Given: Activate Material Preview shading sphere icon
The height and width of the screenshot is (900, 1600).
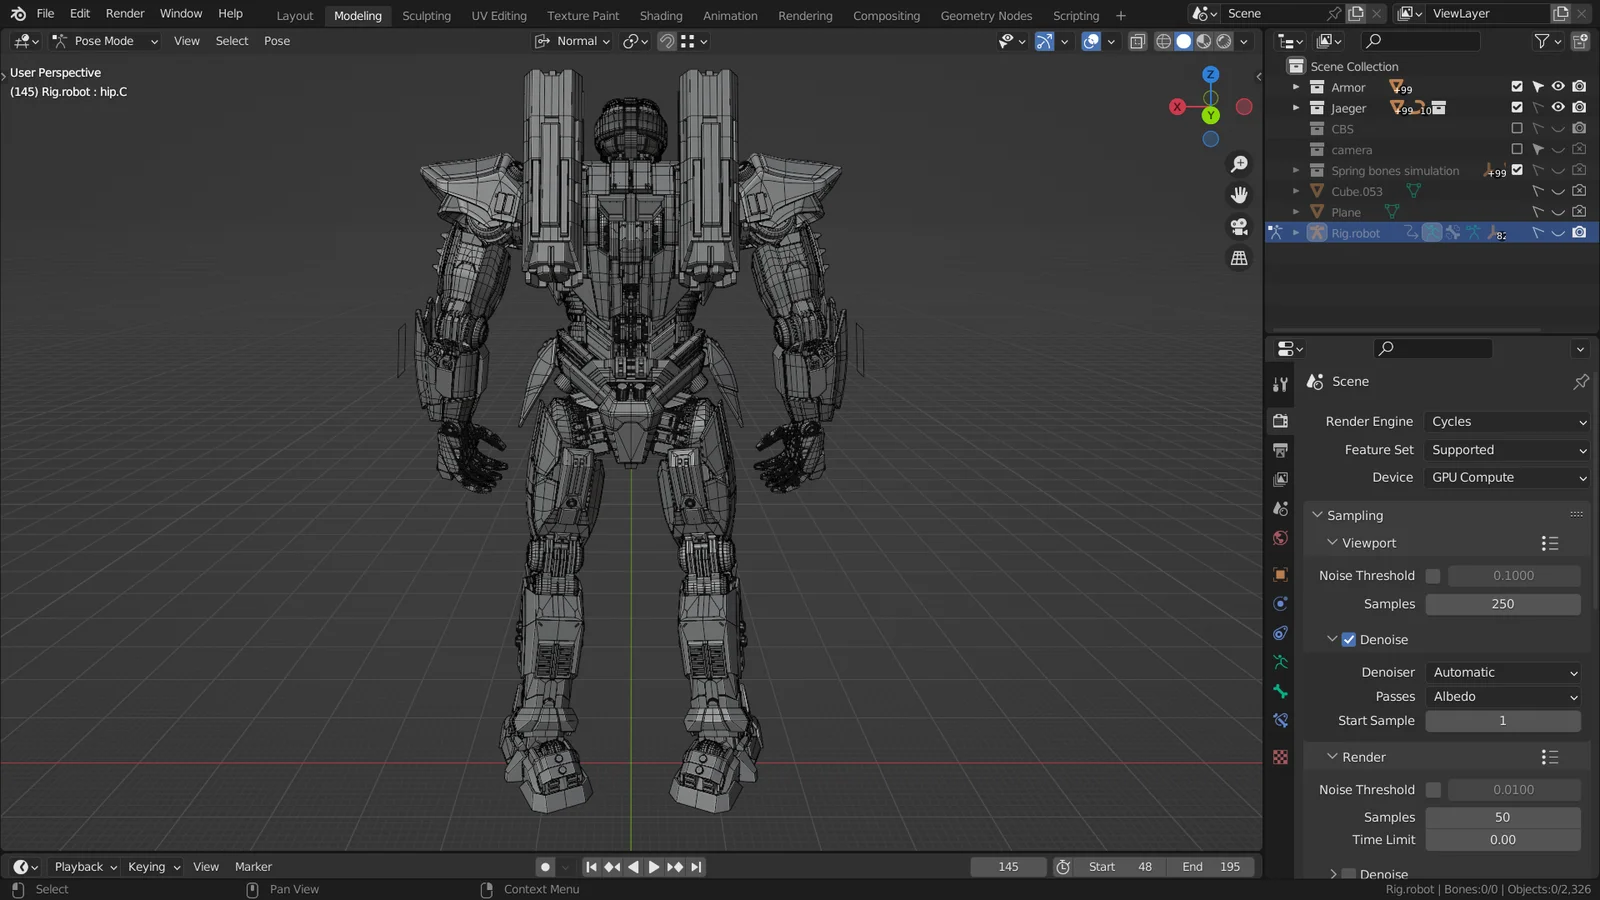Looking at the screenshot, I should [x=1203, y=41].
